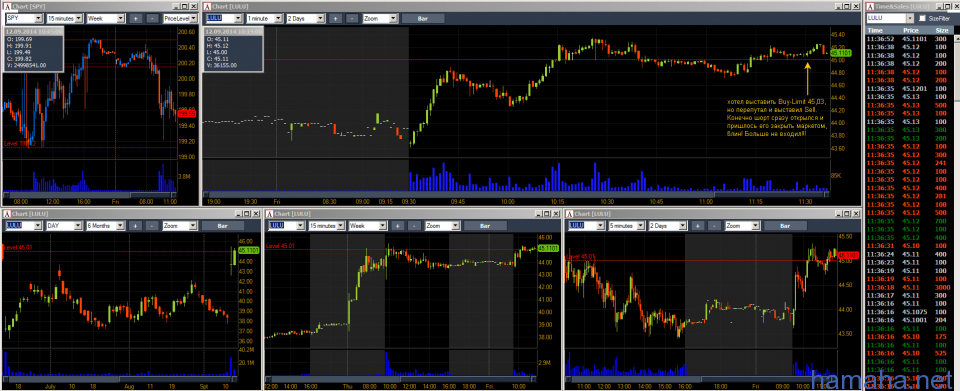Expand the 15 minutes interval dropdown in SPY chart

tap(64, 18)
